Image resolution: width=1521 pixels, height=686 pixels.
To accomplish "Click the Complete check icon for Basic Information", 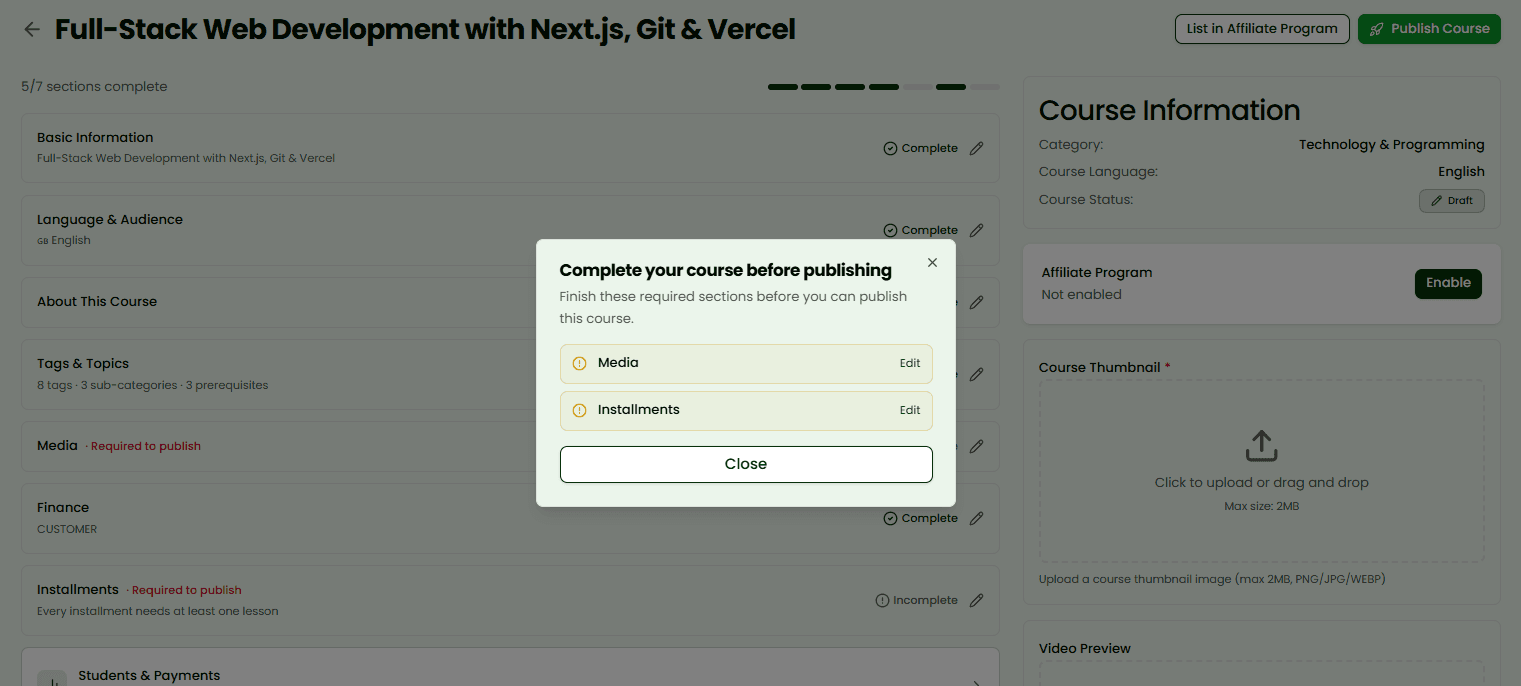I will pos(890,148).
